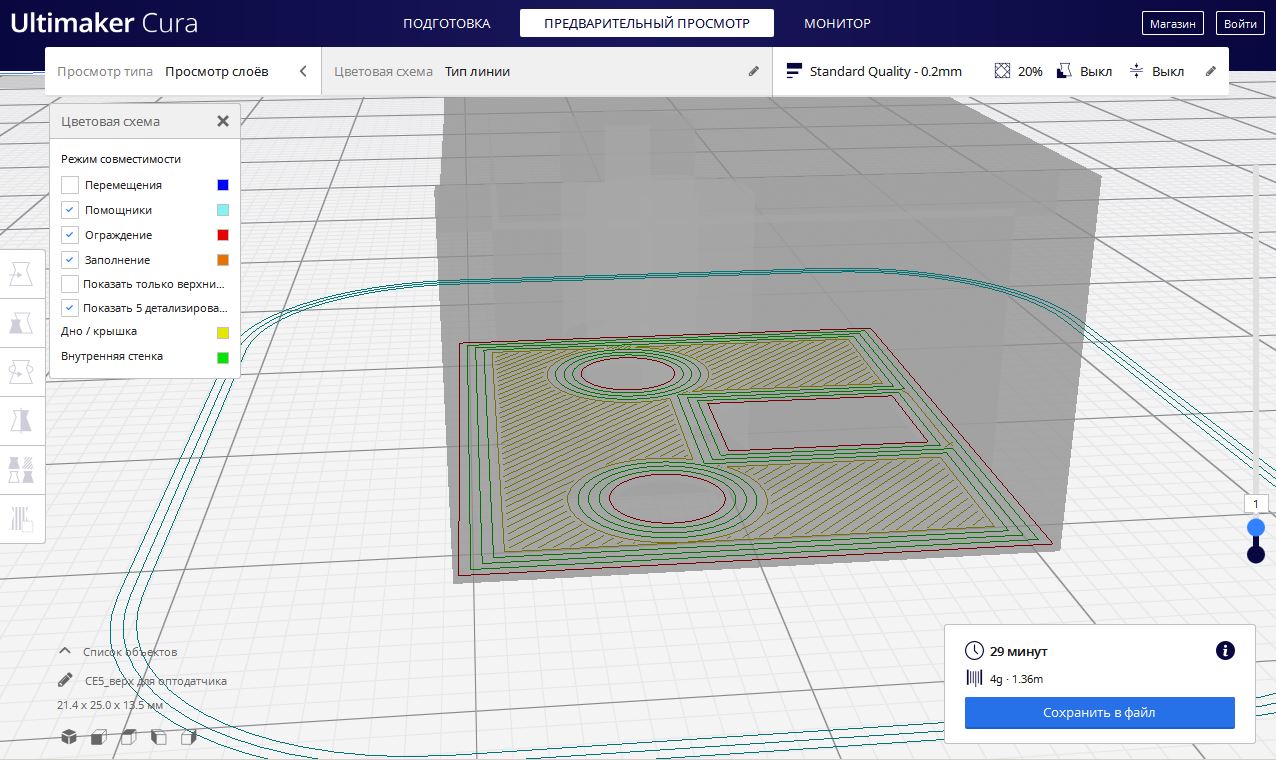Screen dimensions: 1276x760
Task: Click pencil icon next to CE5 model name
Action: (66, 681)
